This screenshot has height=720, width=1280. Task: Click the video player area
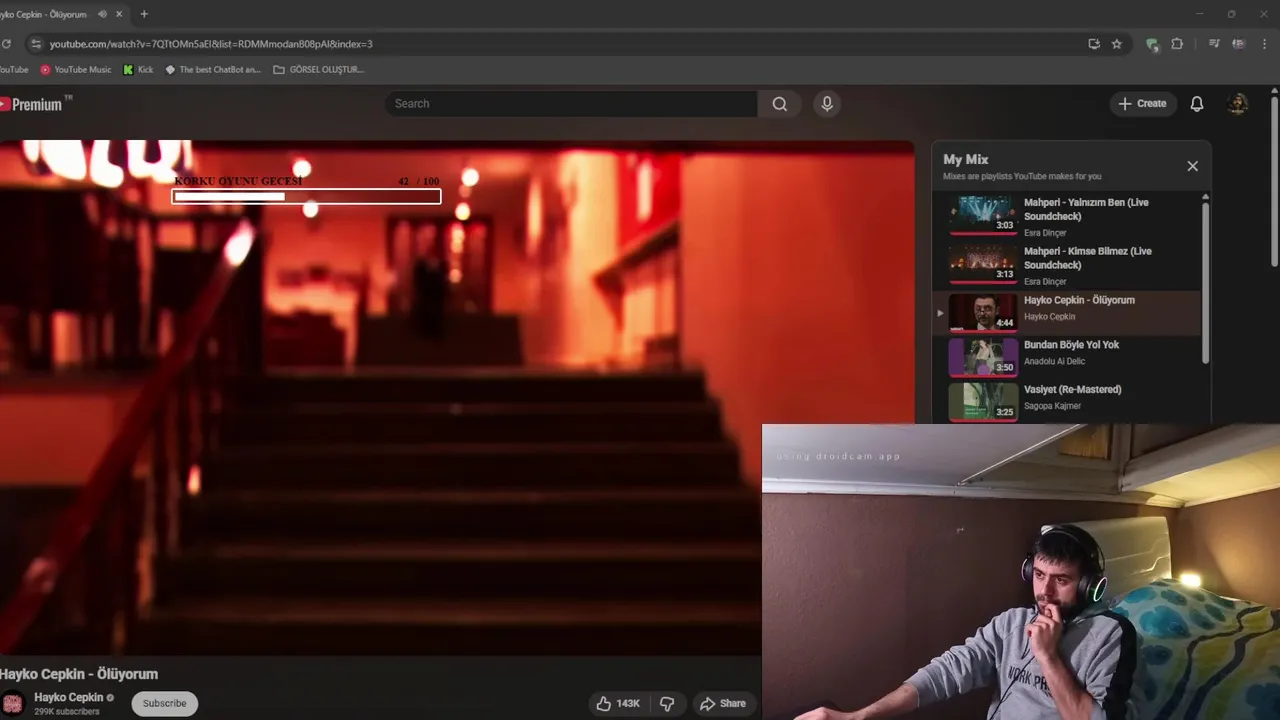[456, 398]
